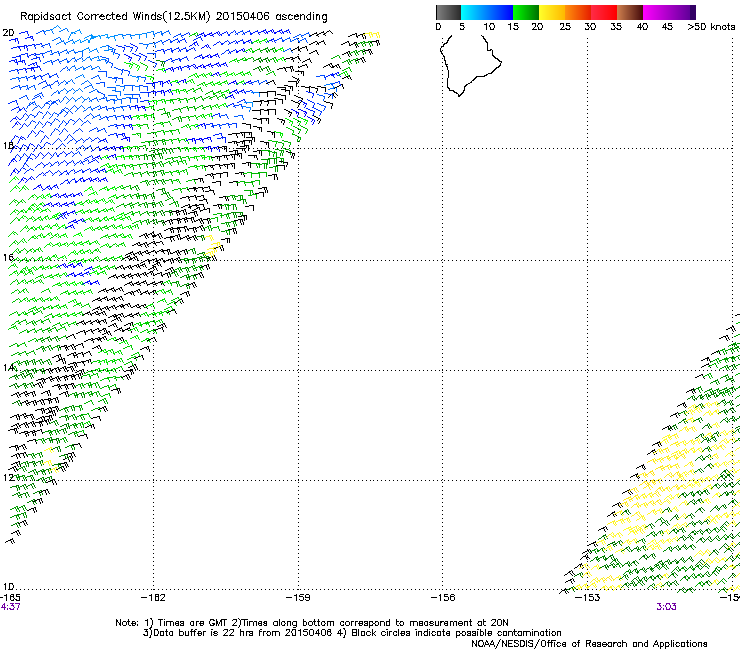Click the green 15-20 knots legend swatch
The image size is (740, 650).
click(526, 12)
